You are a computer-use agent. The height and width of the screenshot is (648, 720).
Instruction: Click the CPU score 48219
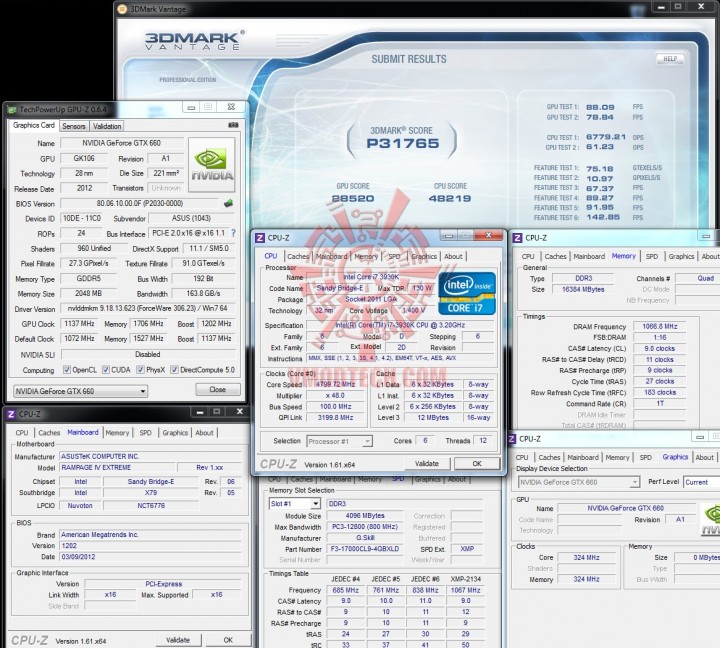[450, 198]
